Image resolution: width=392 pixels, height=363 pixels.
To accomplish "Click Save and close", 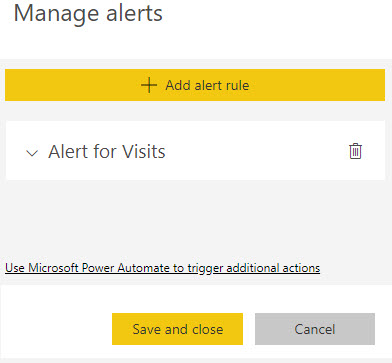I will click(x=177, y=329).
